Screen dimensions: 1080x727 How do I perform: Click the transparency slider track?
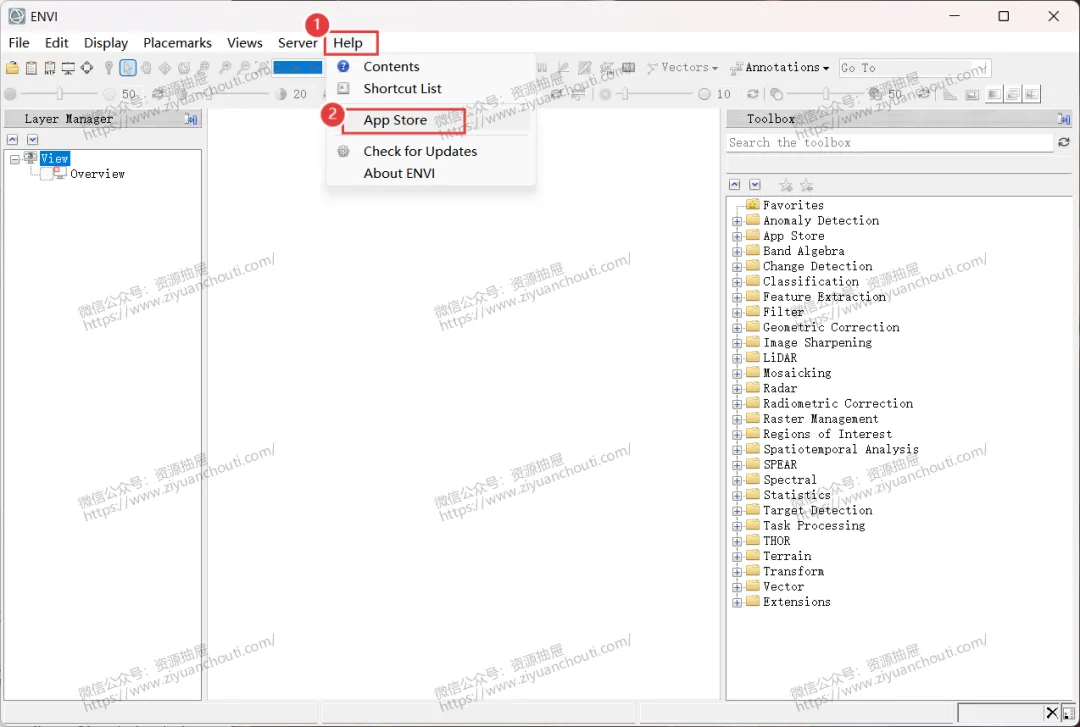coord(826,94)
